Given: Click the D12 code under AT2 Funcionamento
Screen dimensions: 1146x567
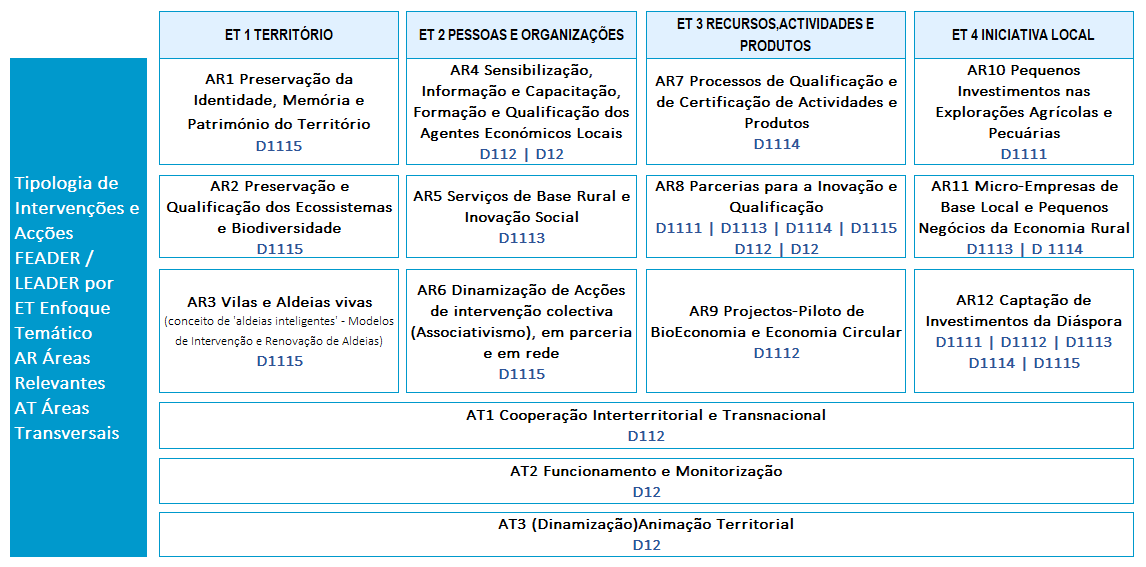Looking at the screenshot, I should pos(646,492).
